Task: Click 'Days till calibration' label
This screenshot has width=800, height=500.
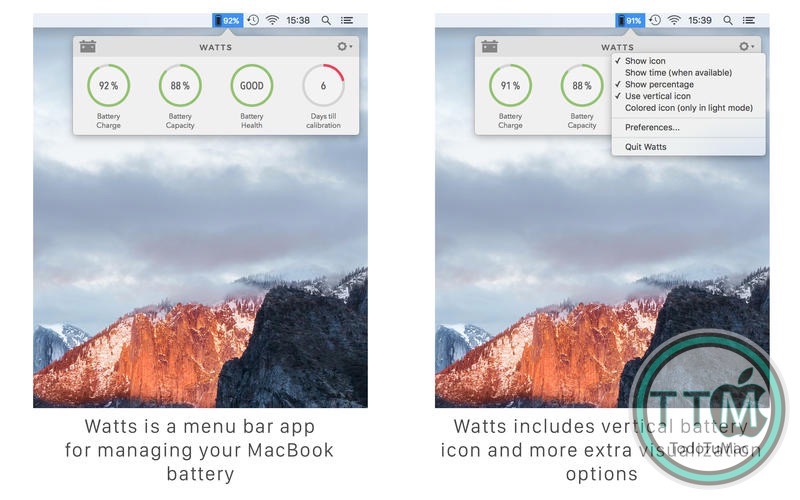Action: pos(323,120)
